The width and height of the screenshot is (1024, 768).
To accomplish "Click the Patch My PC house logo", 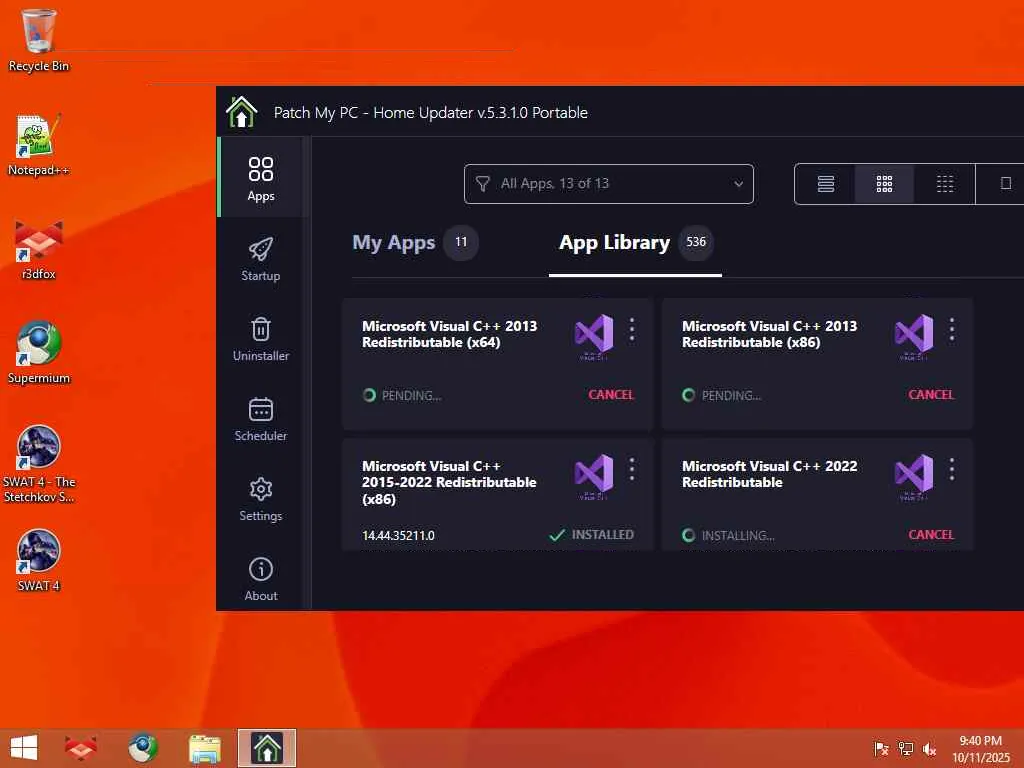I will tap(242, 112).
